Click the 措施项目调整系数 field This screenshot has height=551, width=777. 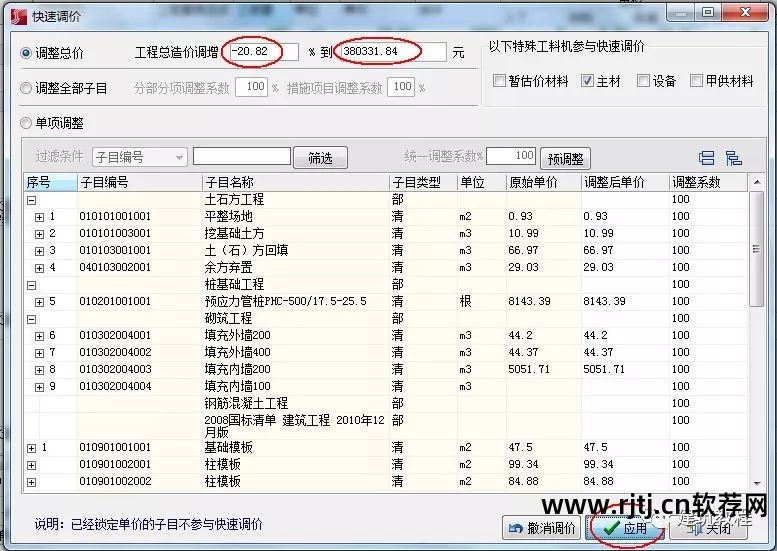click(401, 87)
